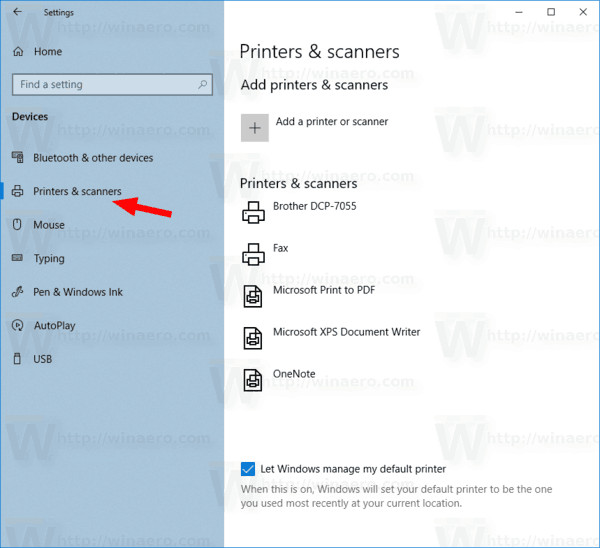
Task: Select the Fax device name
Action: click(280, 248)
